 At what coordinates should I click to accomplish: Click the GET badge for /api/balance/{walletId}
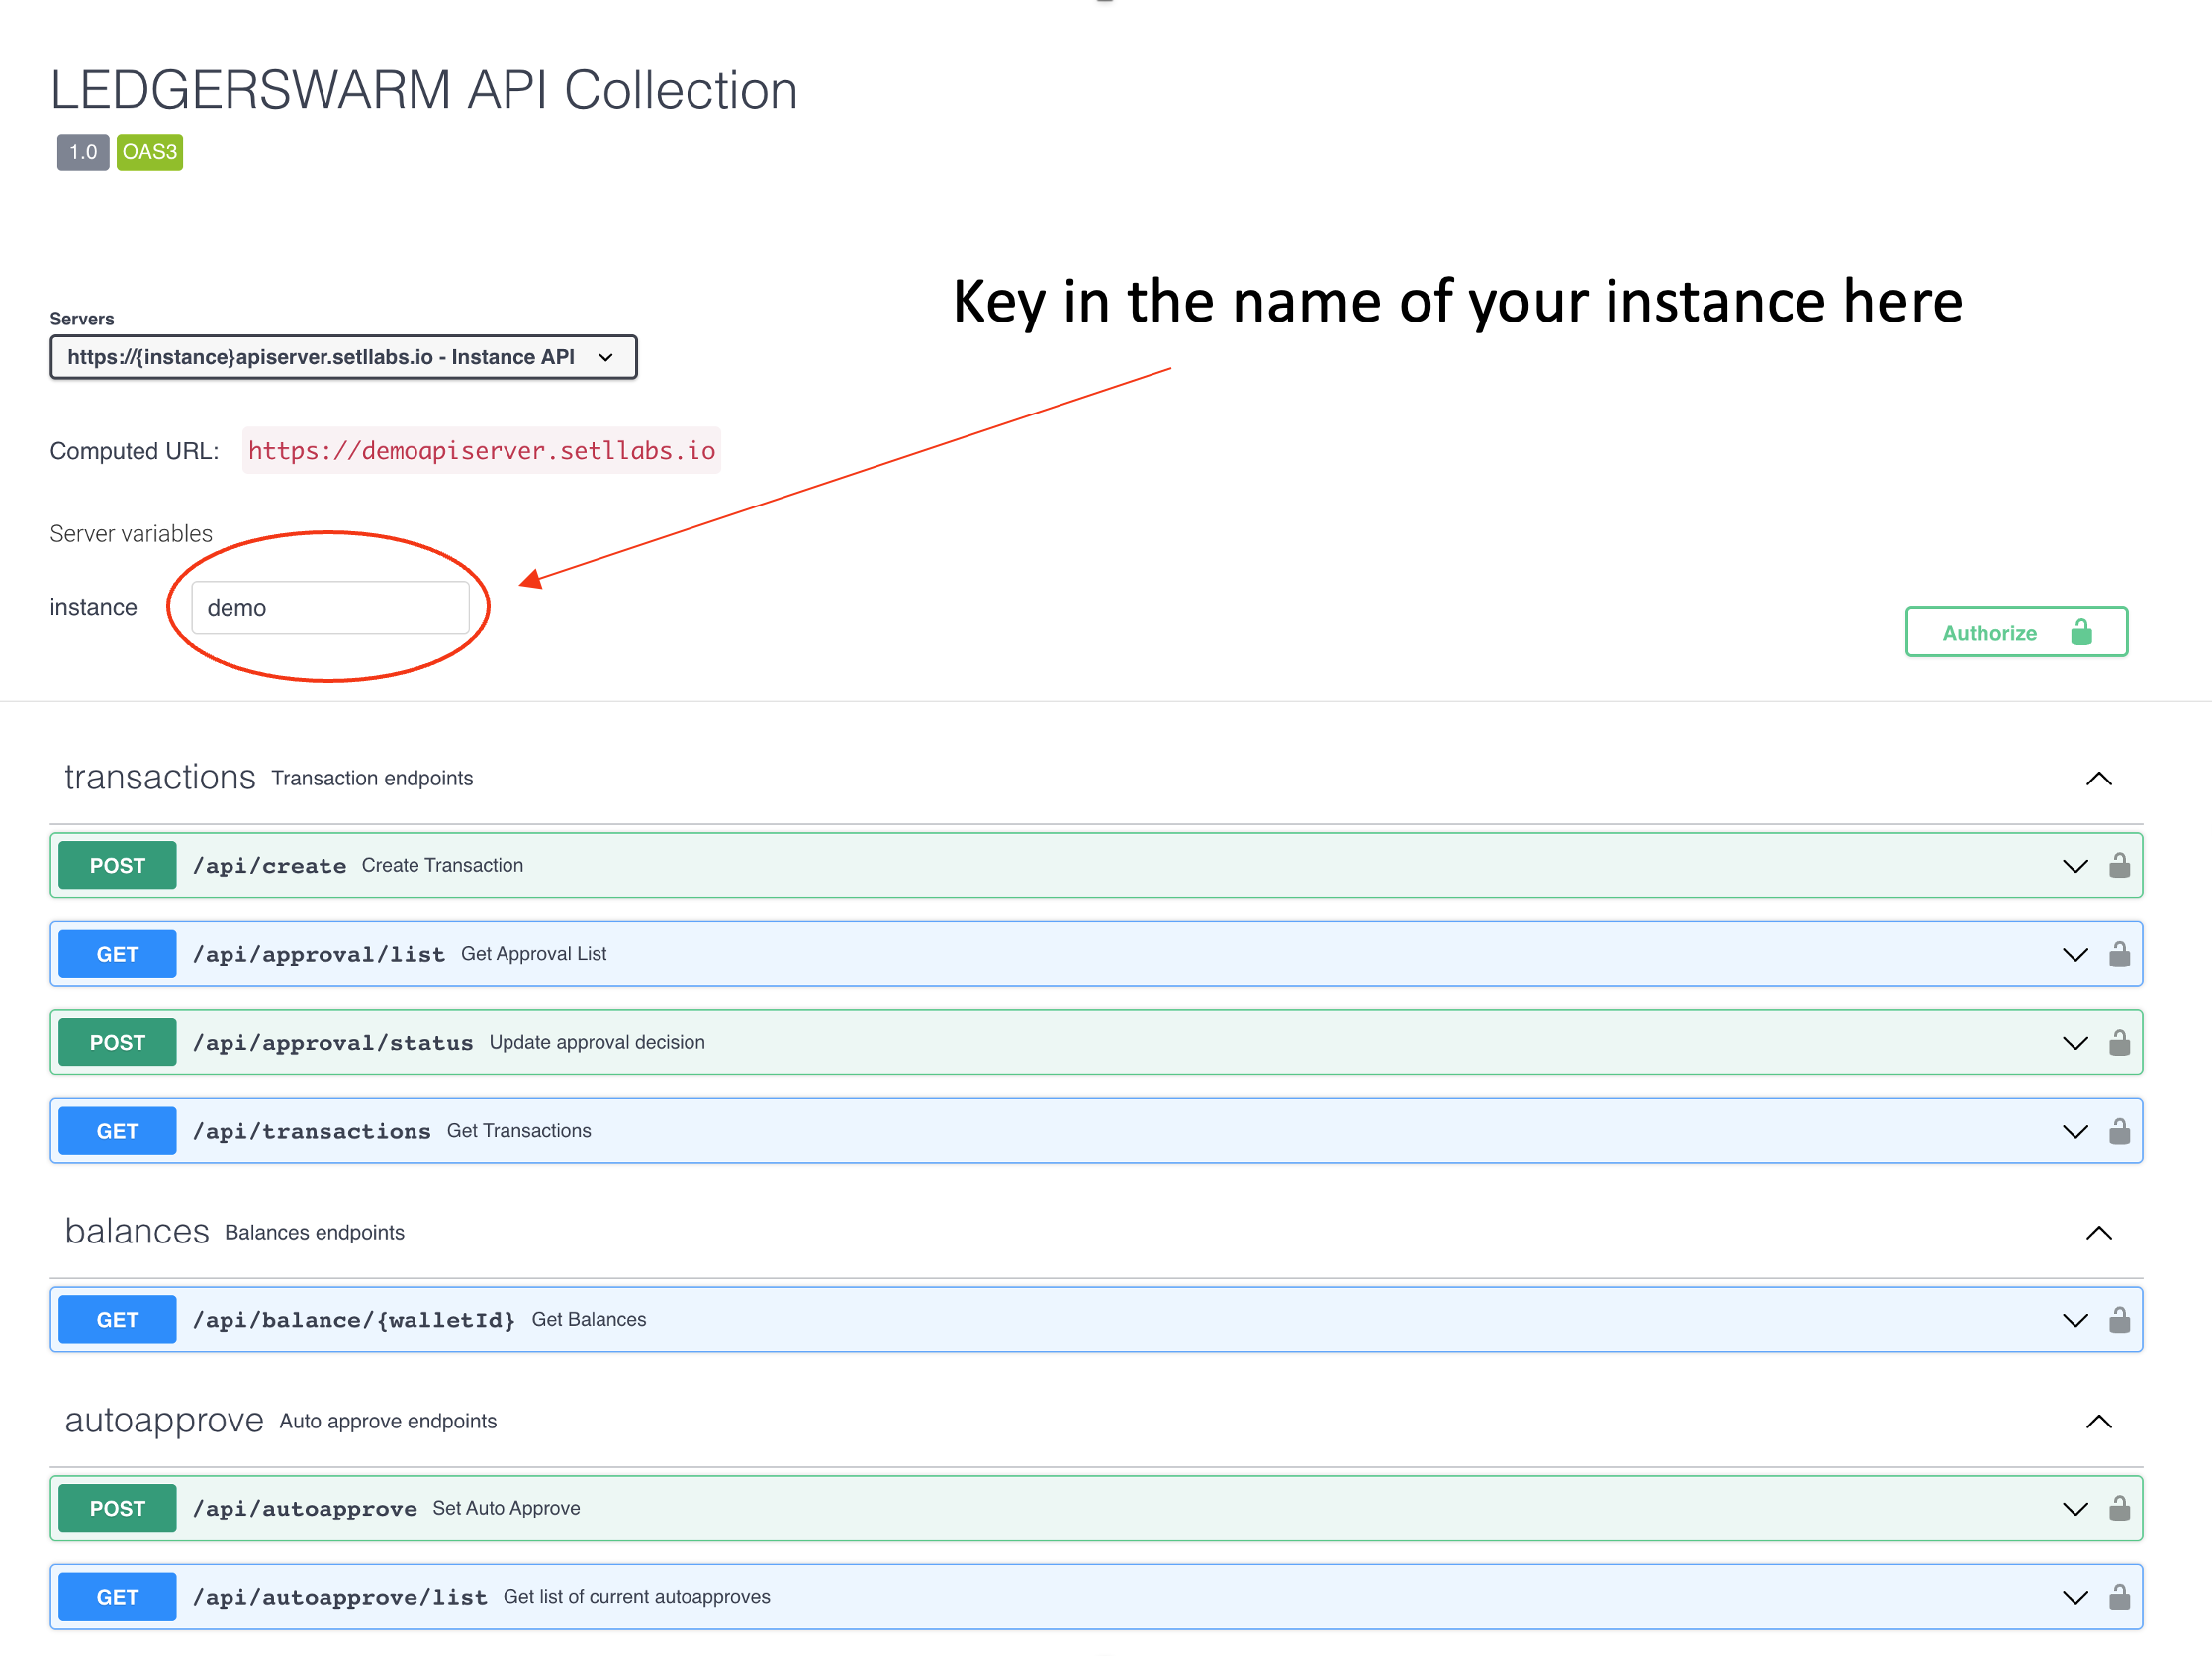point(117,1319)
